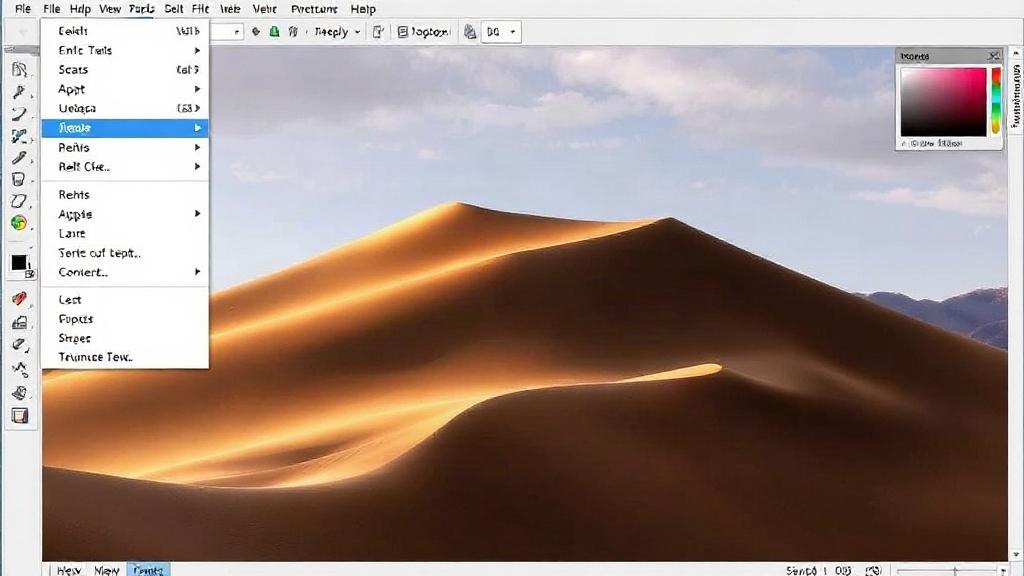Select the stamp tool below the red tool
This screenshot has height=576, width=1024.
pyautogui.click(x=19, y=322)
